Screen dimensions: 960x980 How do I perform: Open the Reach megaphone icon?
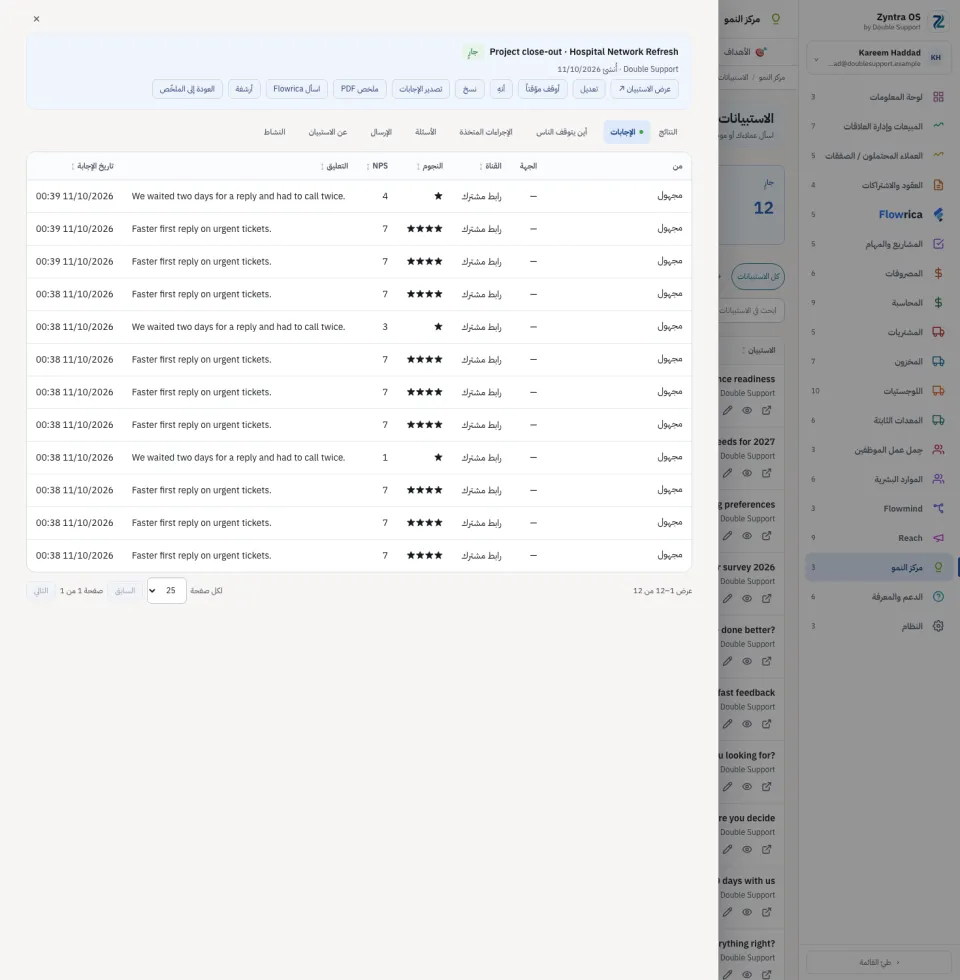(x=938, y=538)
